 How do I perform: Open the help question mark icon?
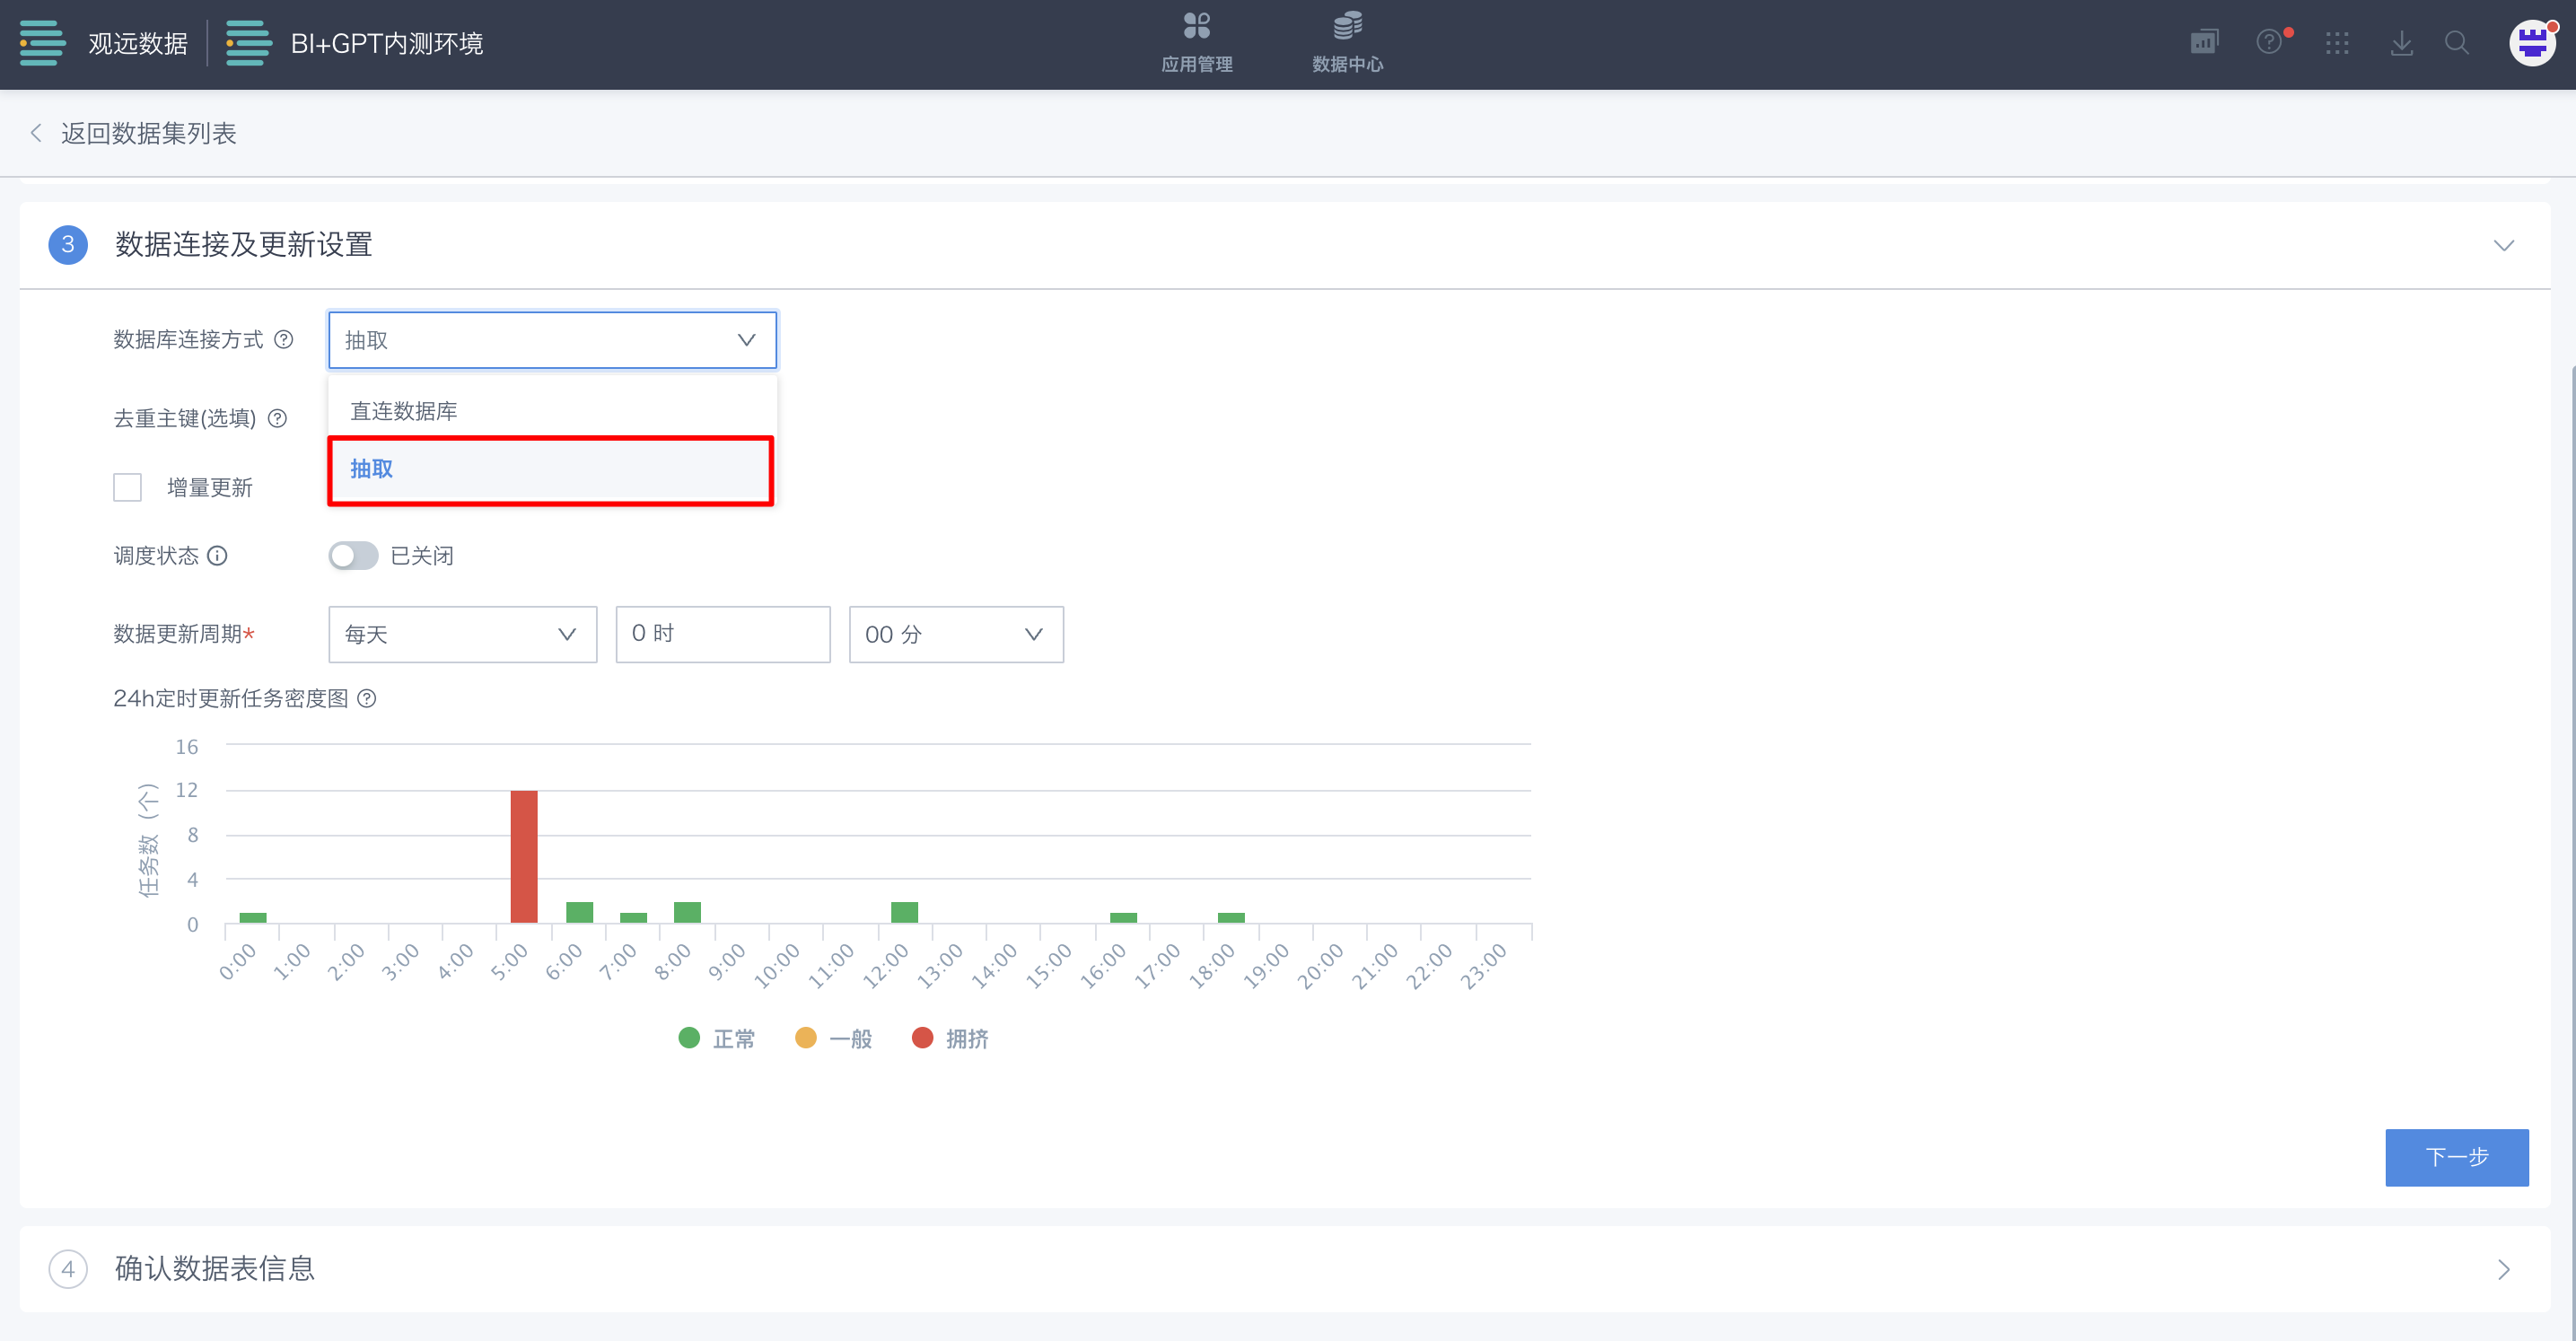pyautogui.click(x=2269, y=42)
